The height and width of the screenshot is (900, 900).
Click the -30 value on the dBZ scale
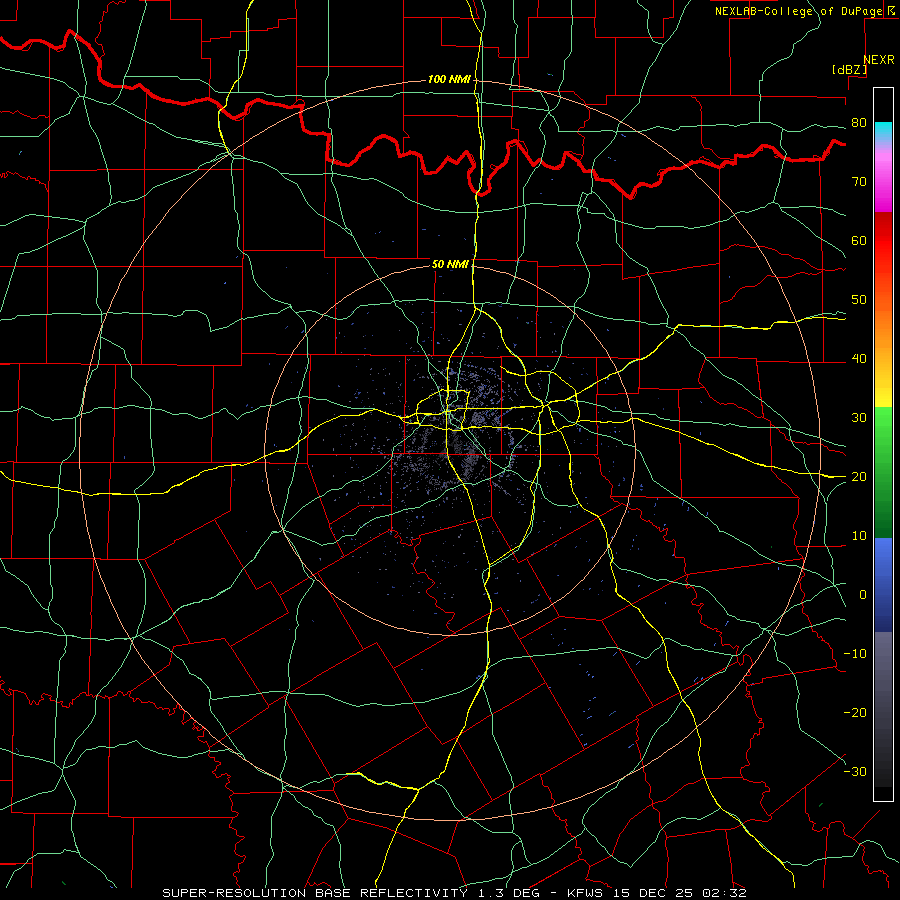855,772
